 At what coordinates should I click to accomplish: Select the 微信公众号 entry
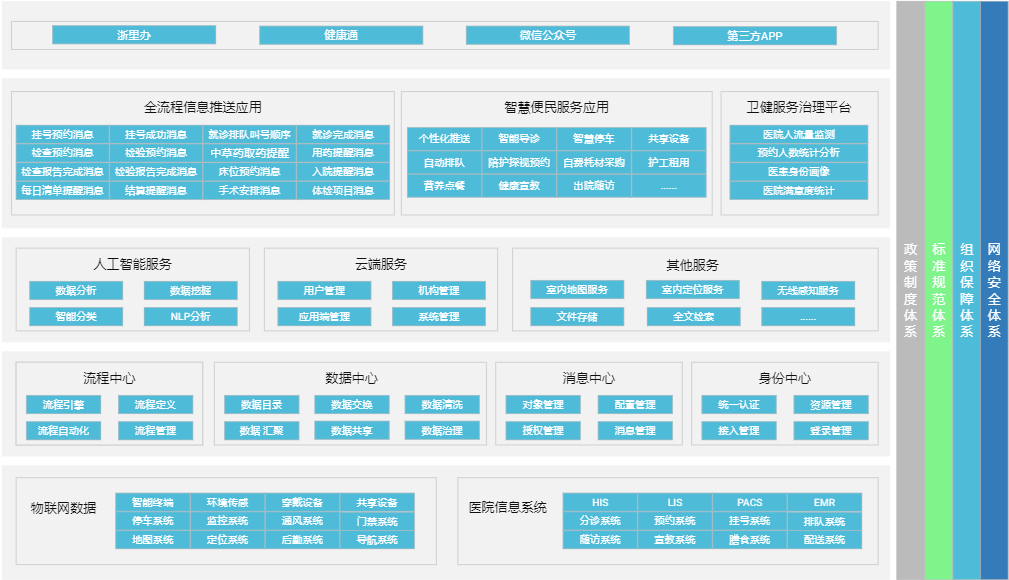coord(547,35)
